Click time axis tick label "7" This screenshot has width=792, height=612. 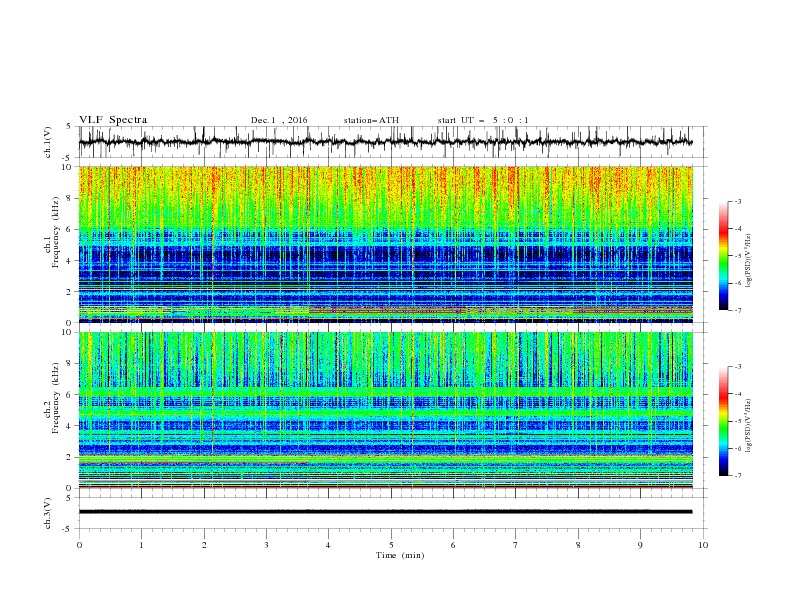point(516,545)
